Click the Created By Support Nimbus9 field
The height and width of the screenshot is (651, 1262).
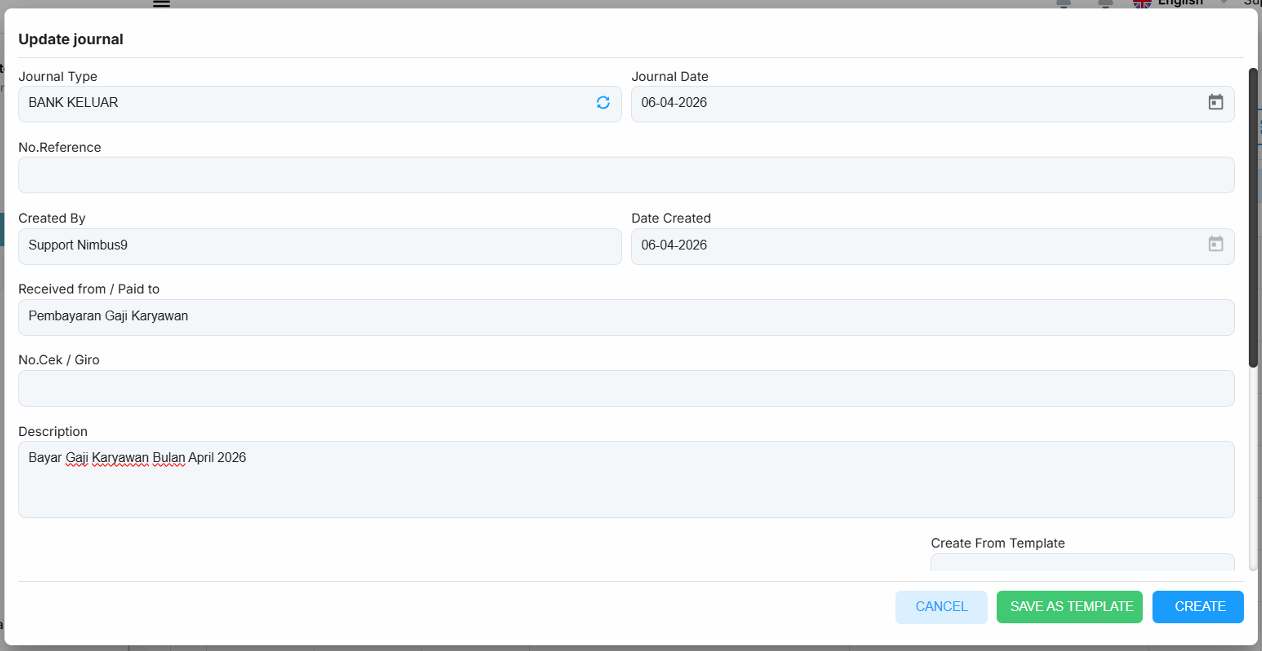pos(320,246)
